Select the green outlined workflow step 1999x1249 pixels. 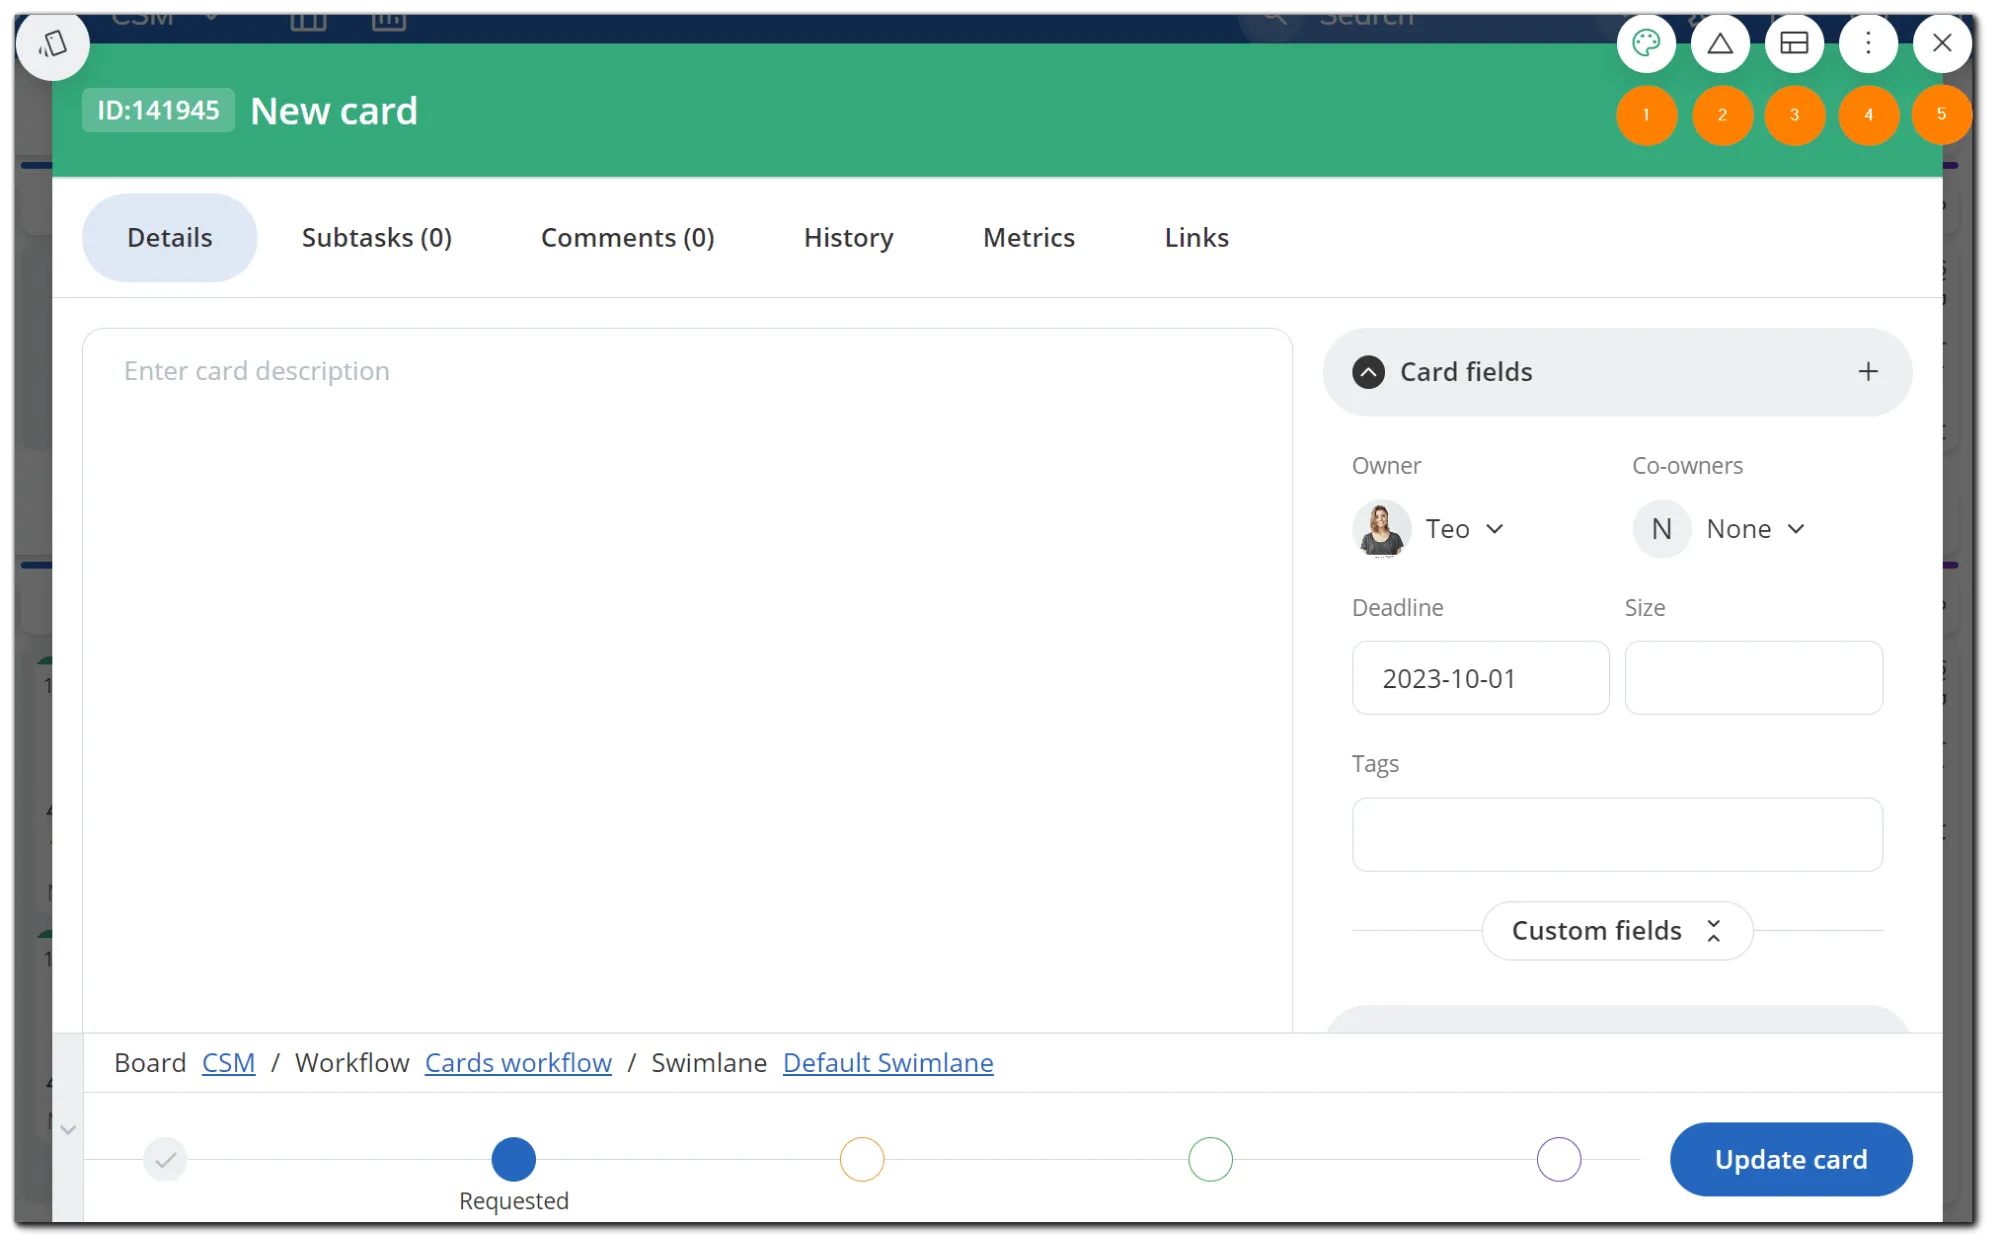point(1210,1159)
